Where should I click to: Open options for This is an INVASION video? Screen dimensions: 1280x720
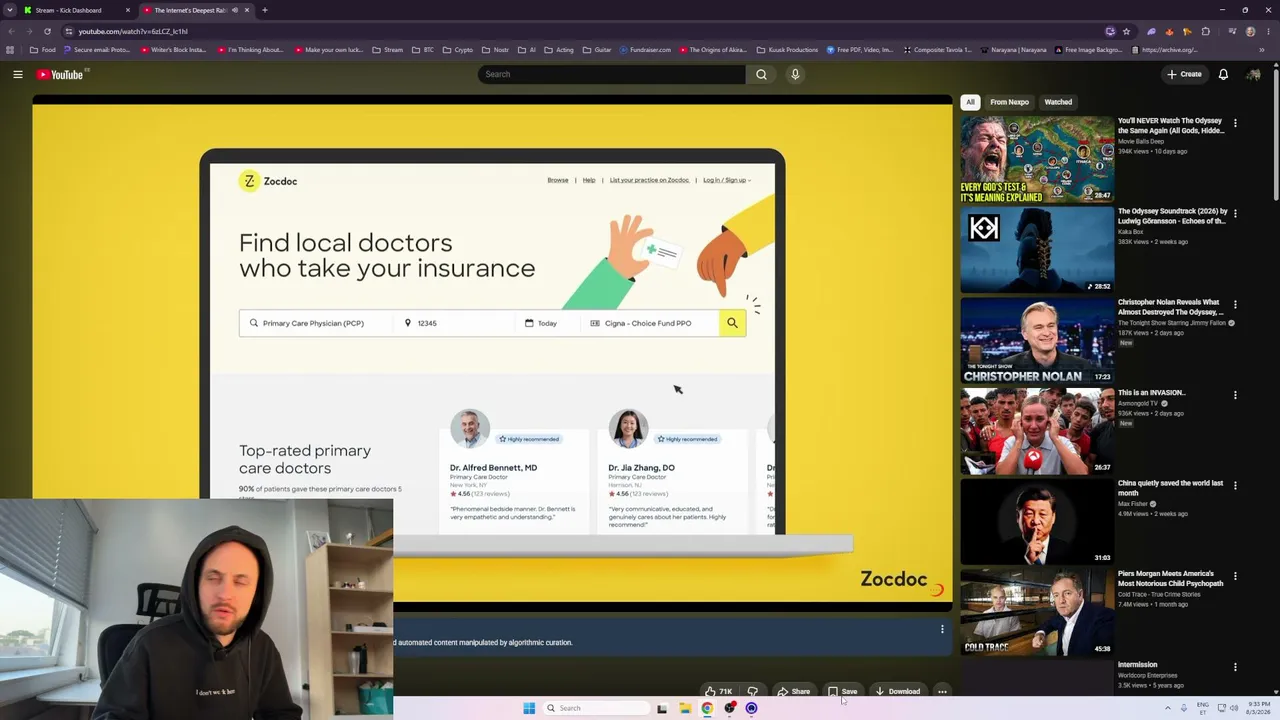[1235, 395]
